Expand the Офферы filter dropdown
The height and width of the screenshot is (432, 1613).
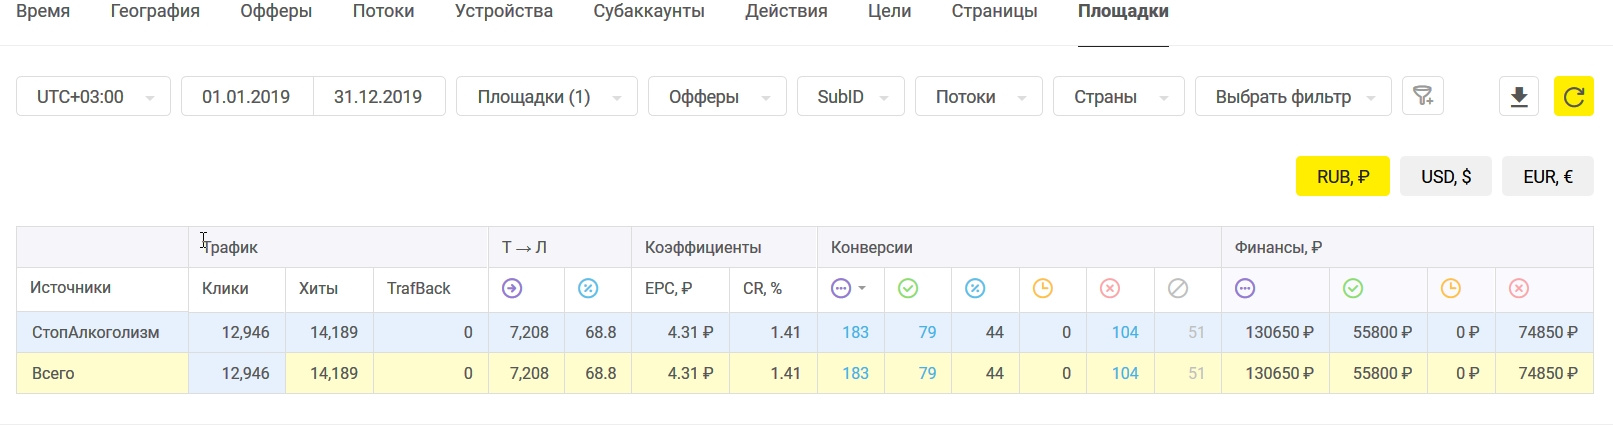pos(717,97)
